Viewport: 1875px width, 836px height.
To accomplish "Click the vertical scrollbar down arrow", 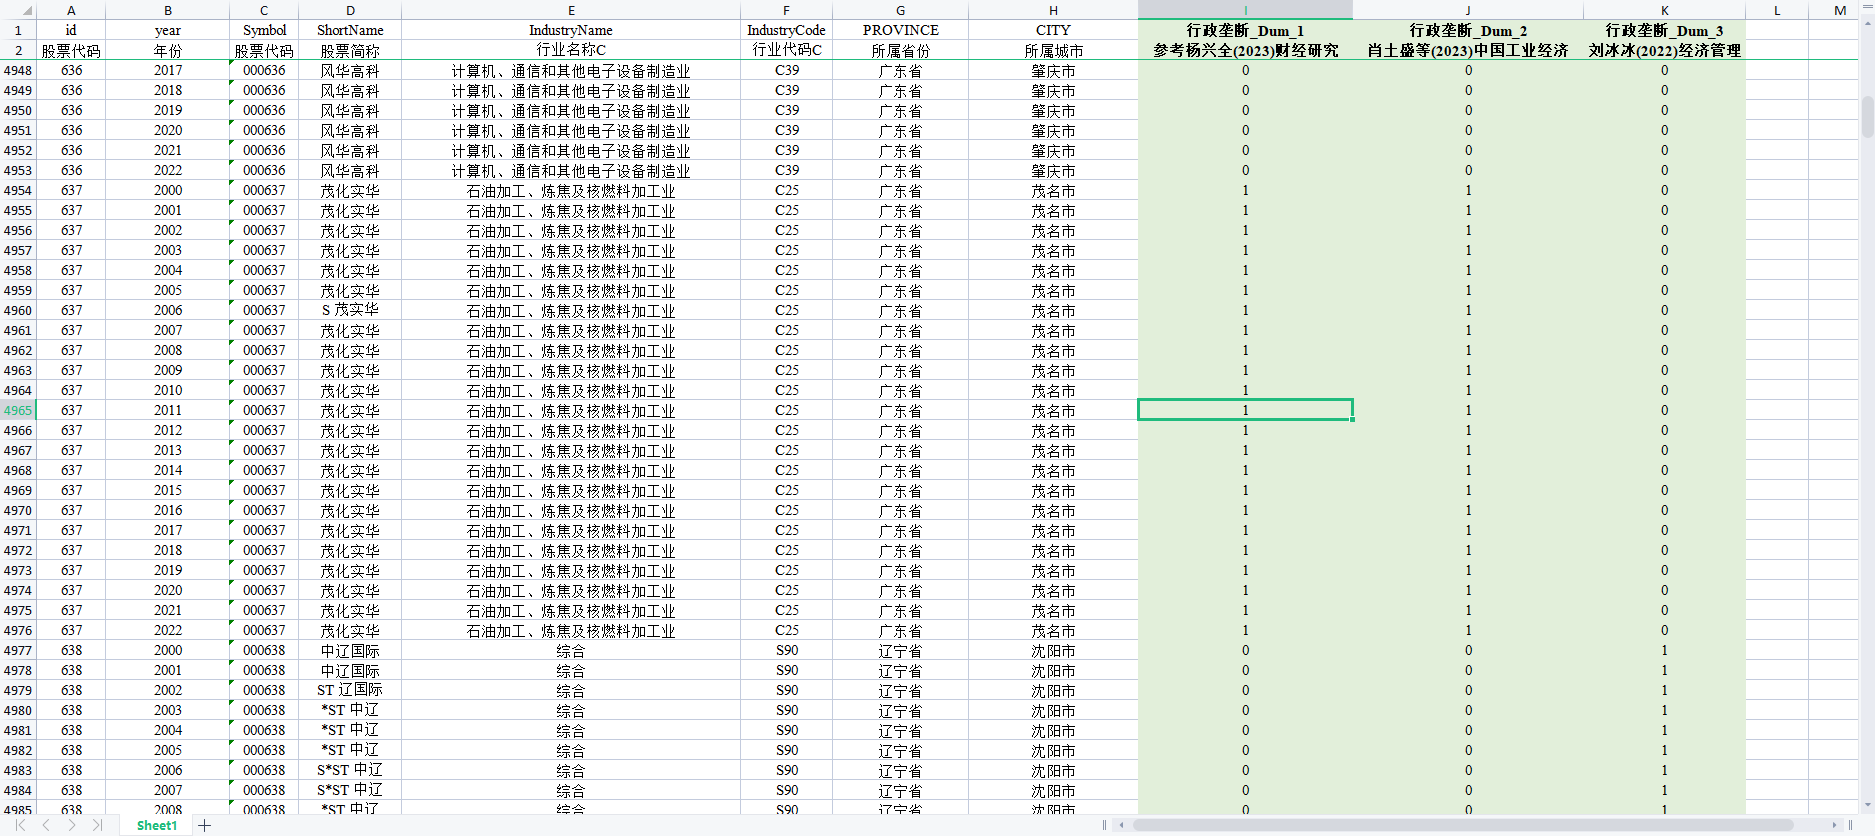I will coord(1867,805).
